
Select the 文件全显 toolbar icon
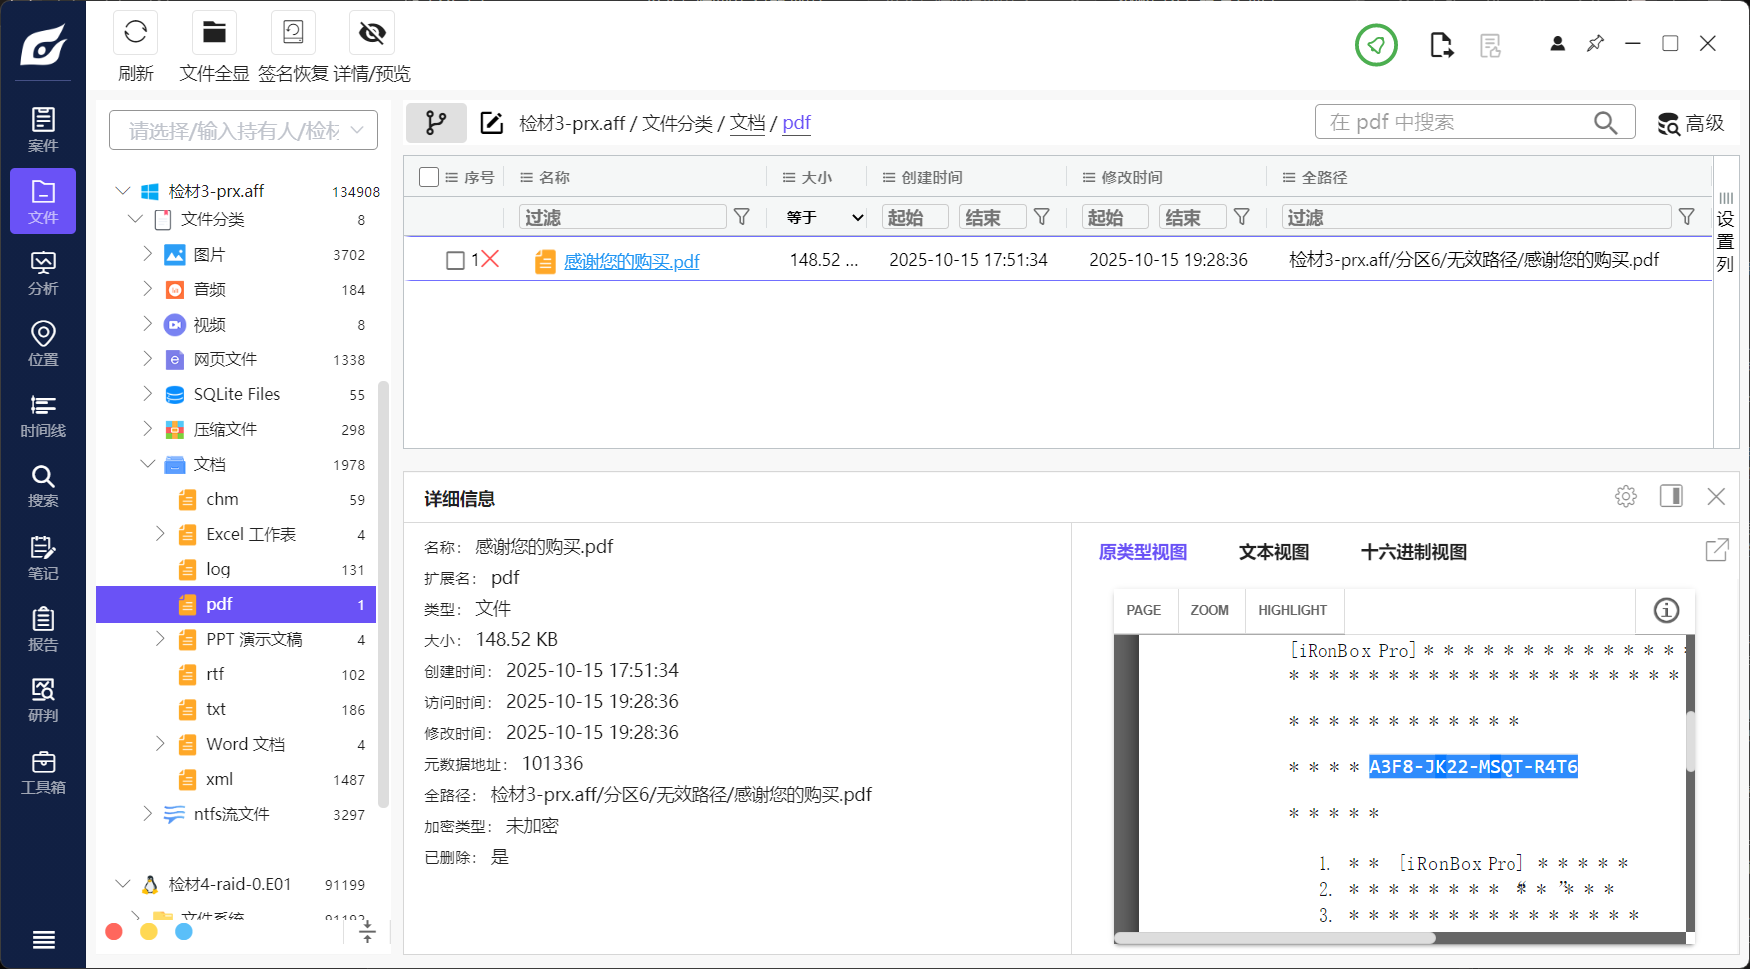pyautogui.click(x=213, y=32)
